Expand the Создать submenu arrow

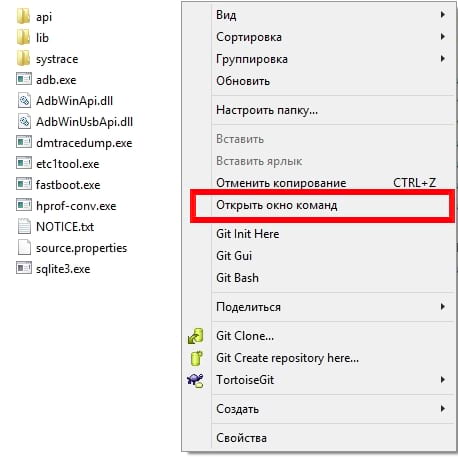(443, 409)
